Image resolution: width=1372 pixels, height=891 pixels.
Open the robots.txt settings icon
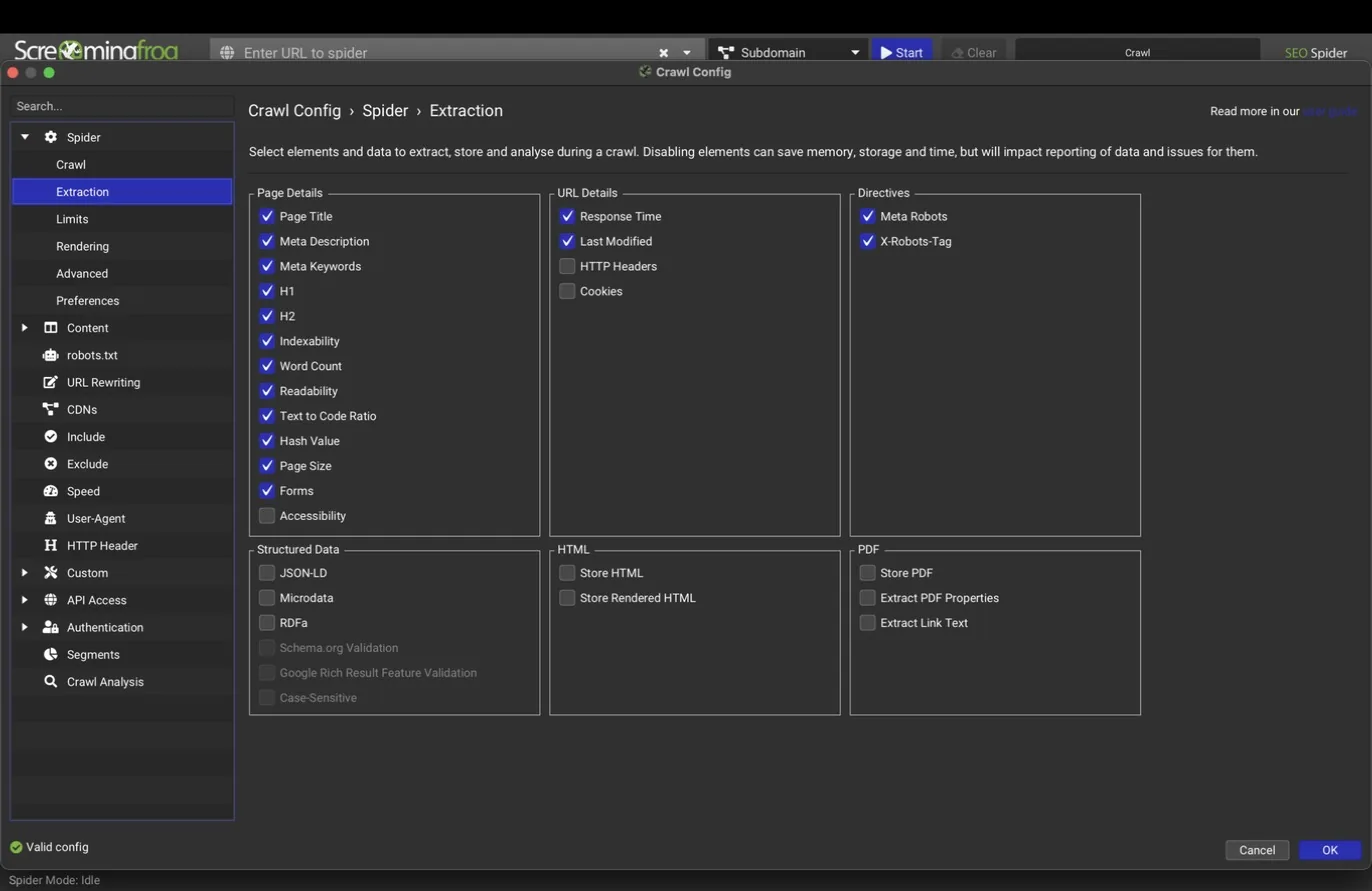50,355
